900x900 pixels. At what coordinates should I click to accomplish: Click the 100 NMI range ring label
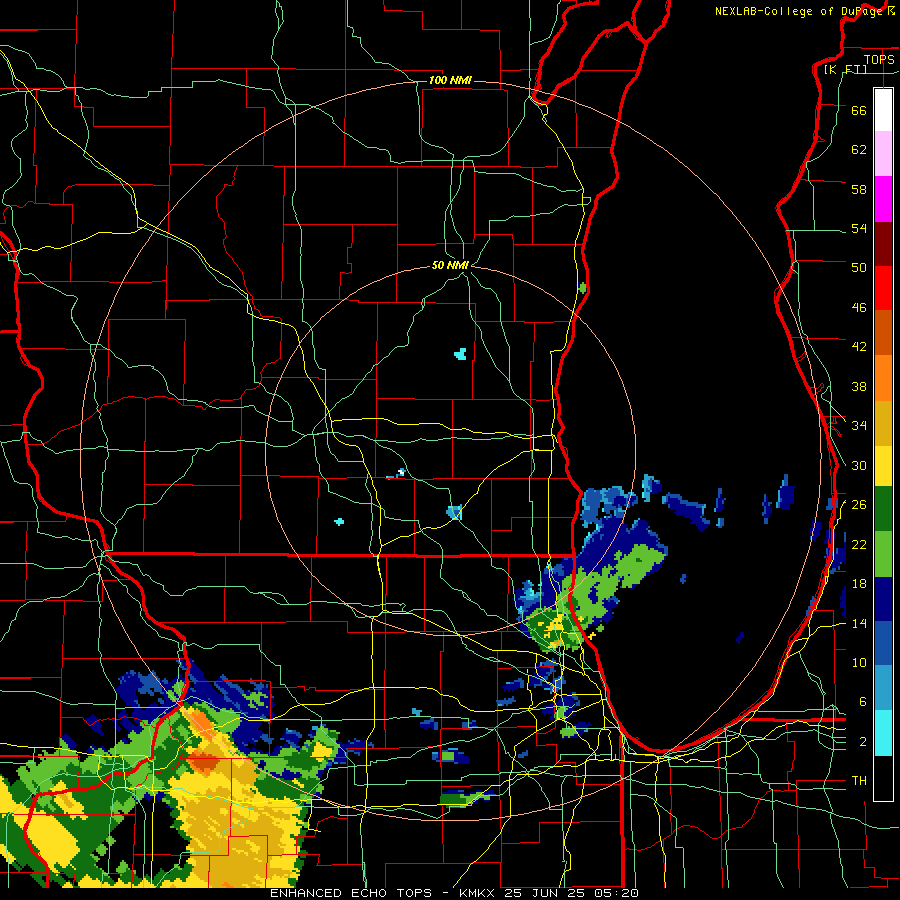(450, 80)
